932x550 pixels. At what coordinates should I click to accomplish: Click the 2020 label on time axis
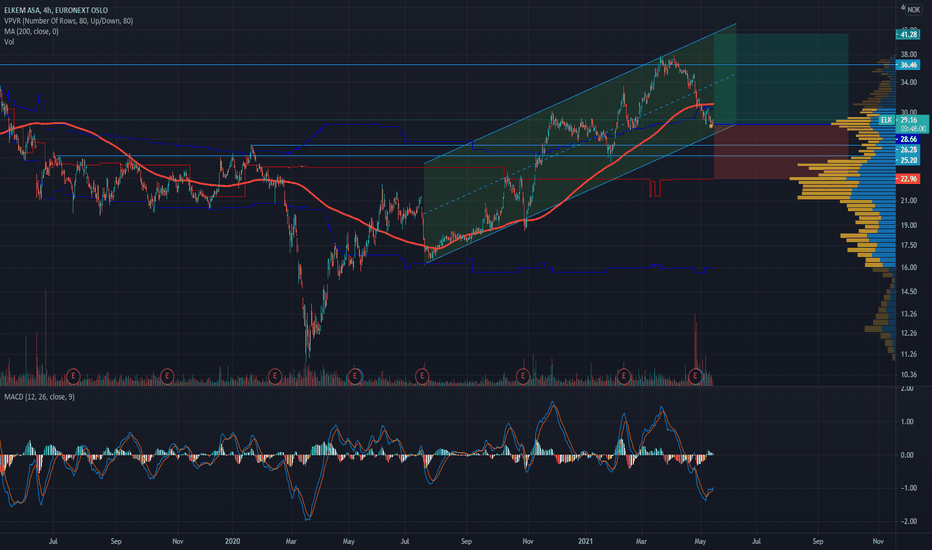click(x=232, y=541)
